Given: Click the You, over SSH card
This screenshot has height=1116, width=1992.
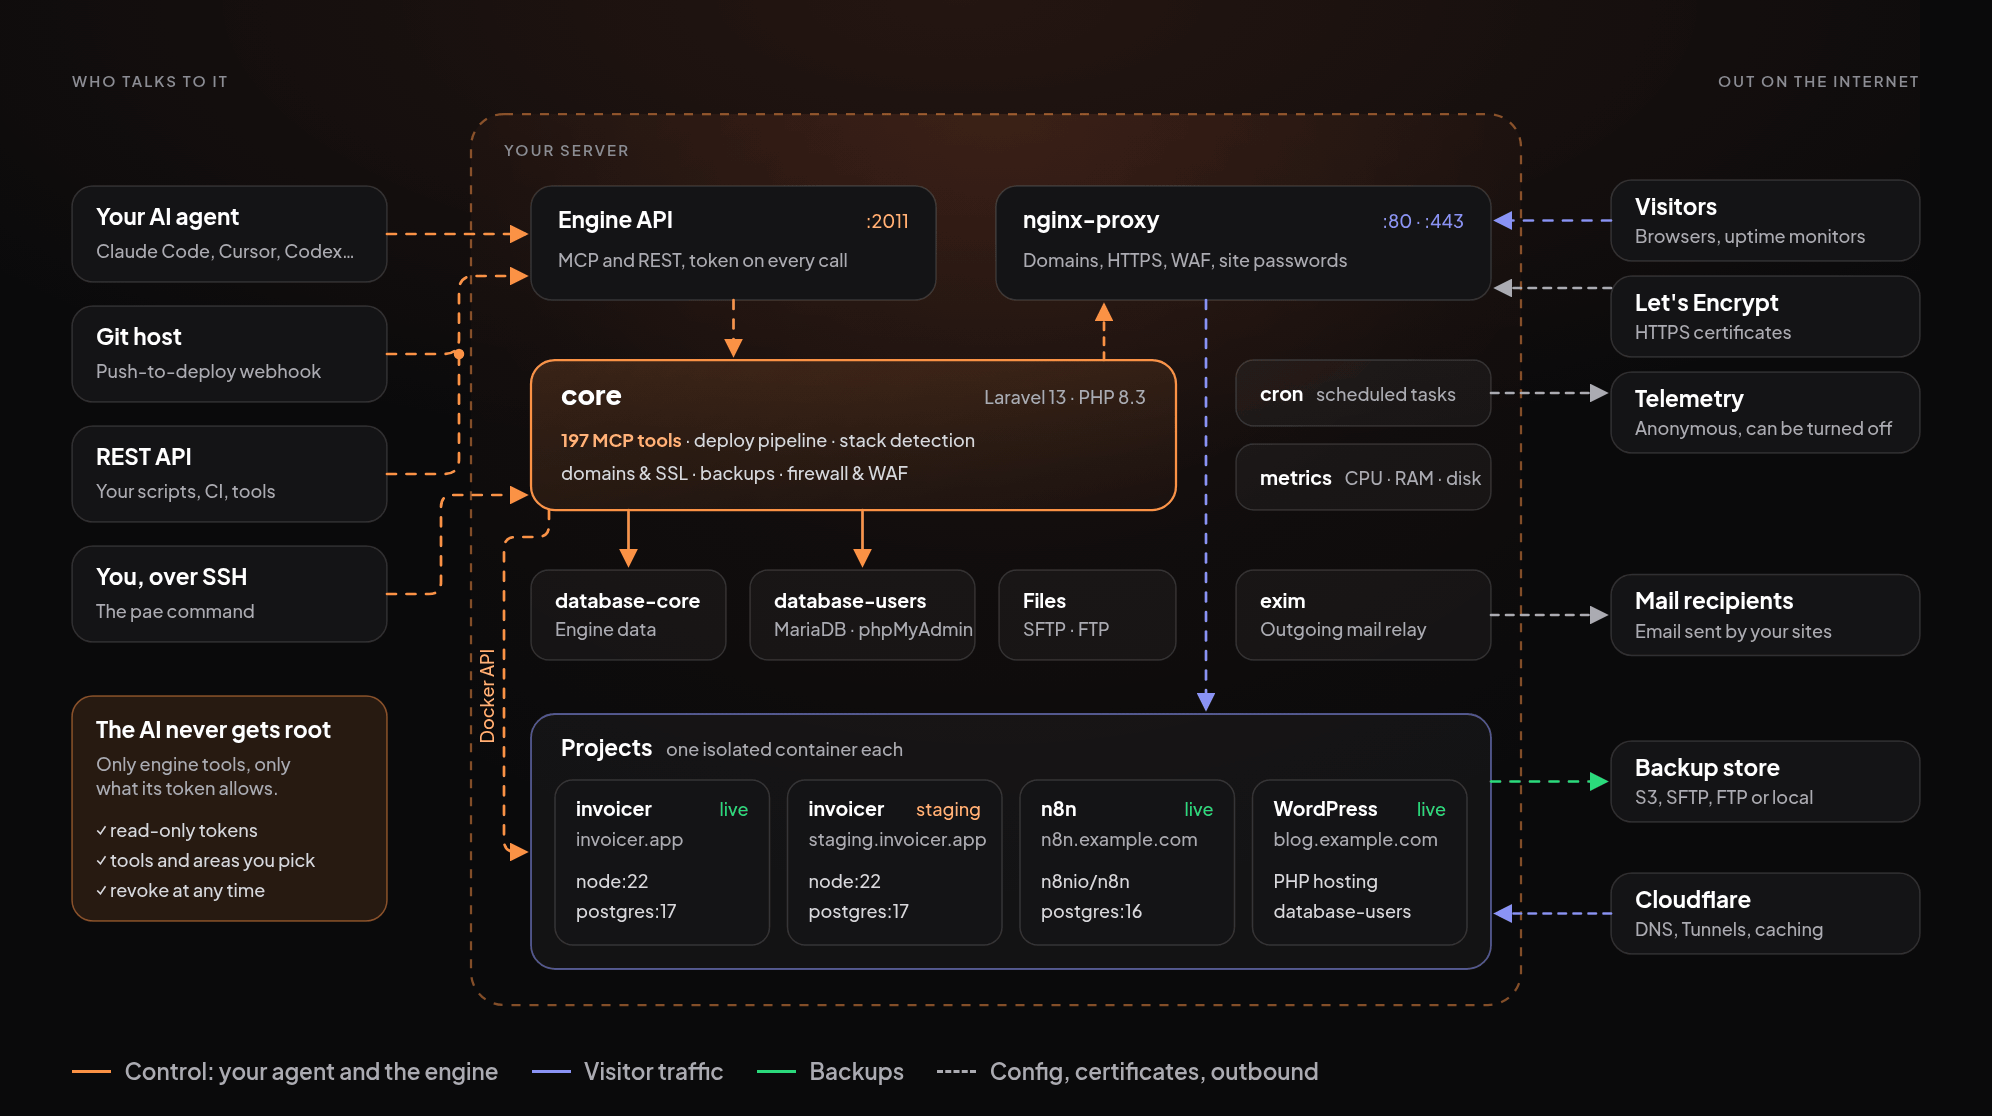Looking at the screenshot, I should coord(229,594).
